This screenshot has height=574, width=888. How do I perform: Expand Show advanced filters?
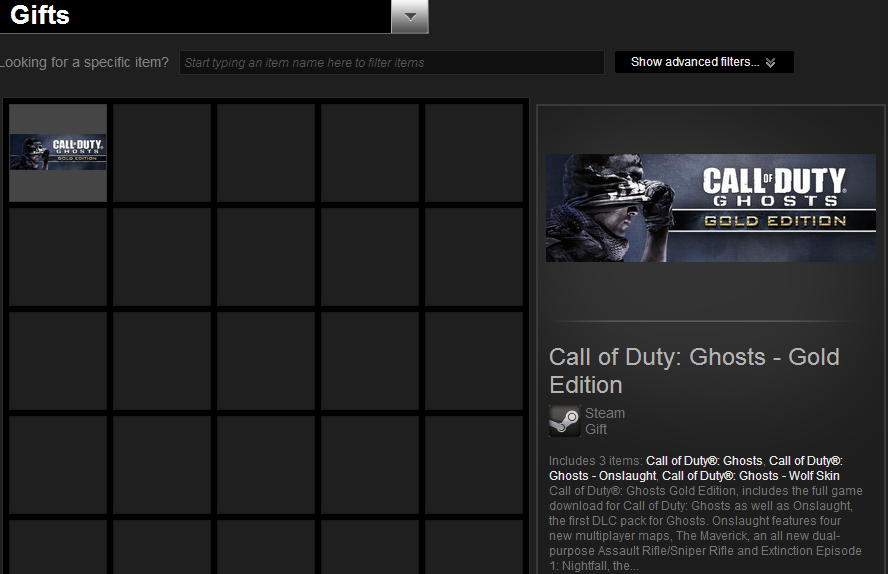tap(704, 62)
